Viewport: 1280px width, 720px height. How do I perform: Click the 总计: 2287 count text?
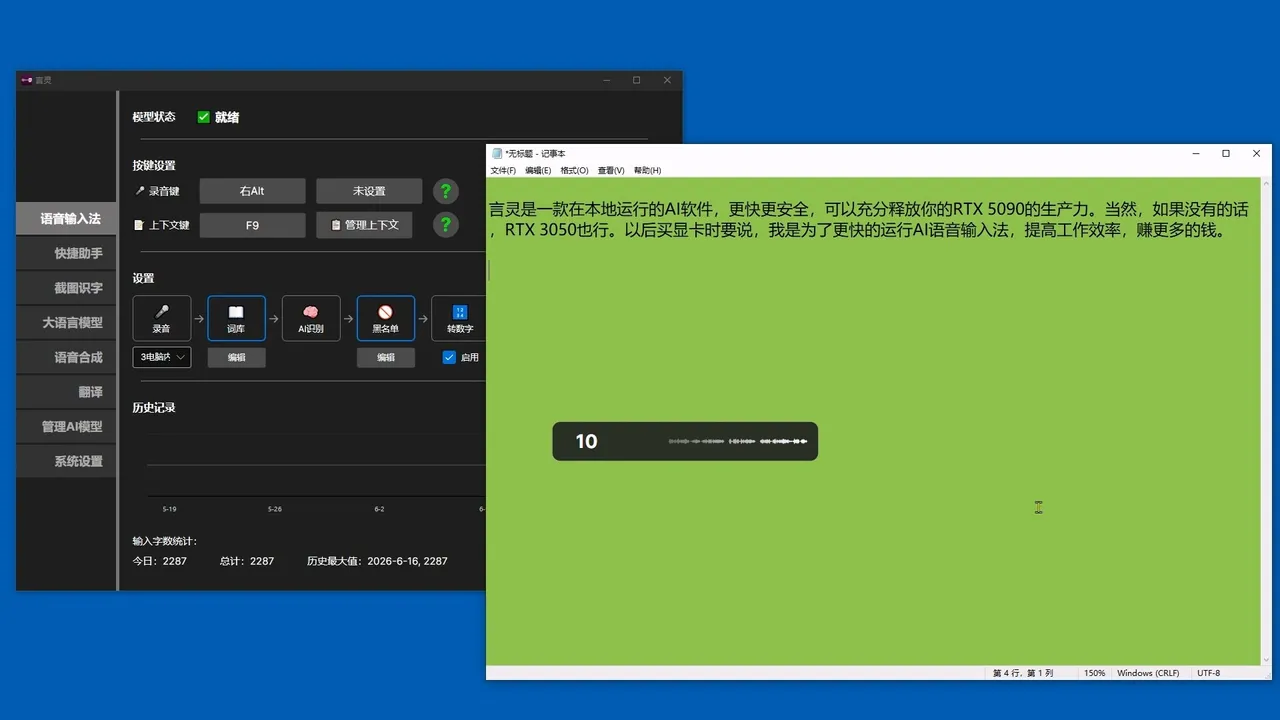[x=247, y=561]
